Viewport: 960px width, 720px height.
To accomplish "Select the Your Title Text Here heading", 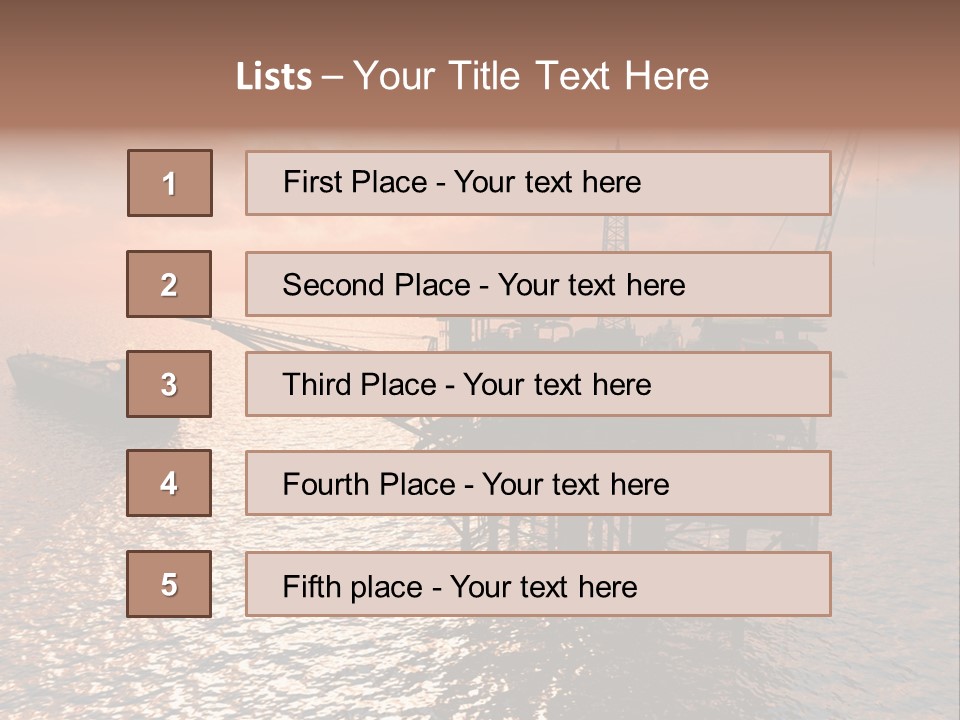I will (x=531, y=77).
